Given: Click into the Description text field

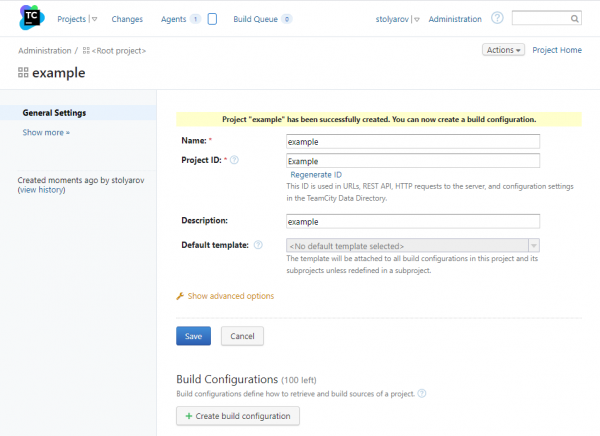Looking at the screenshot, I should pyautogui.click(x=412, y=221).
